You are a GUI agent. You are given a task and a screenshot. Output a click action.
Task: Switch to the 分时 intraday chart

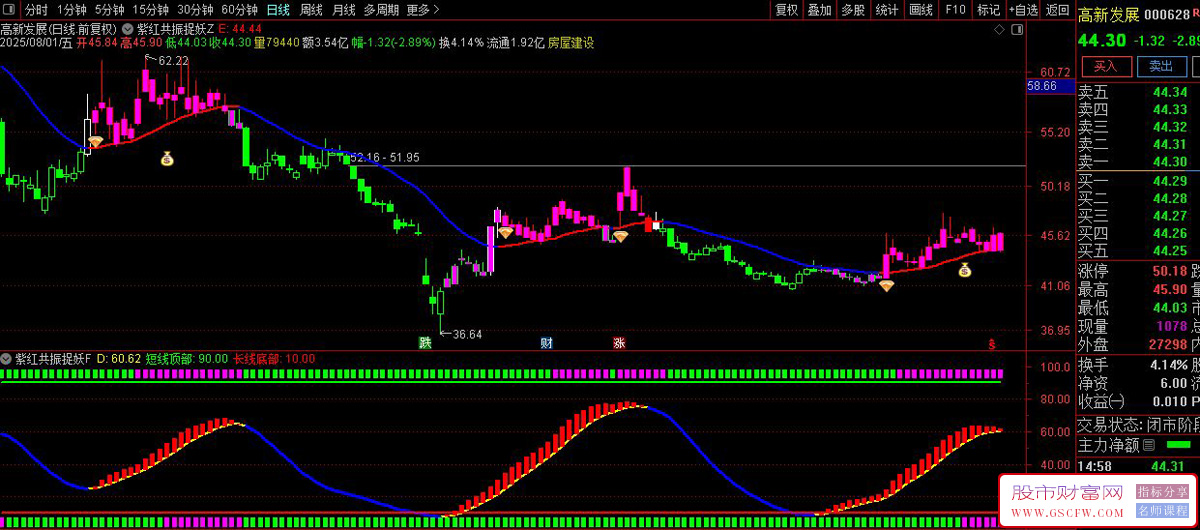(36, 10)
